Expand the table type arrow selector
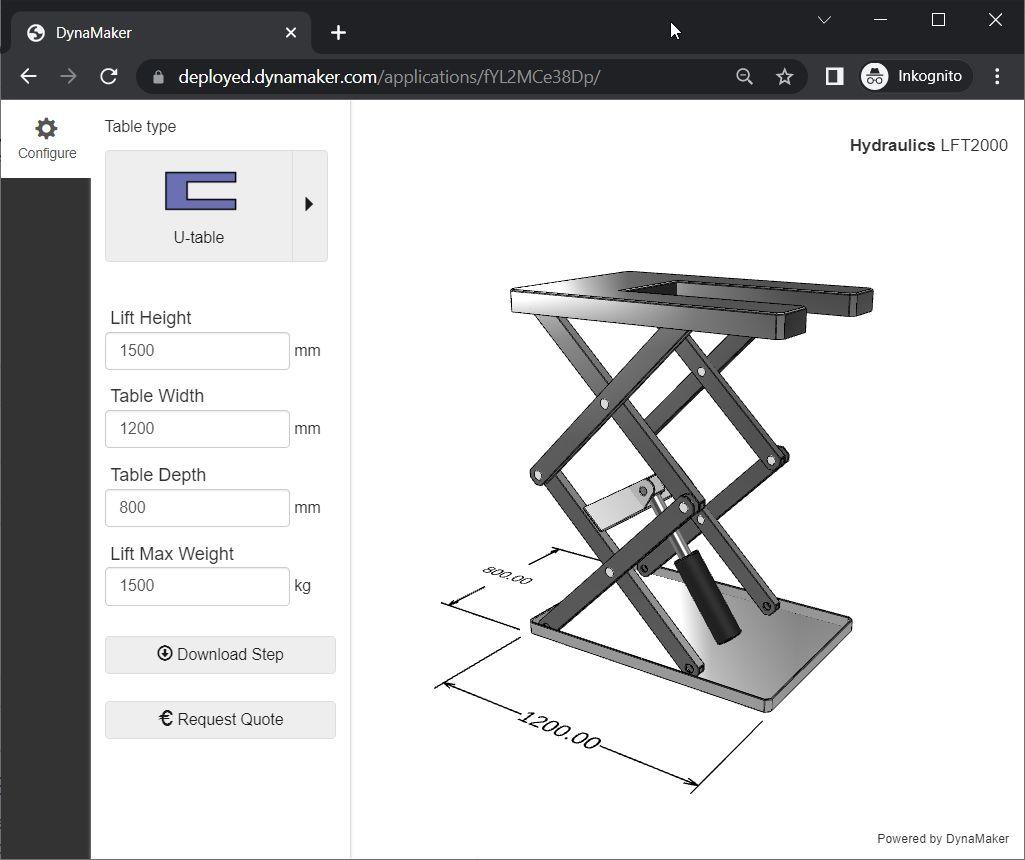Screen dimensions: 1025x860 tap(310, 206)
